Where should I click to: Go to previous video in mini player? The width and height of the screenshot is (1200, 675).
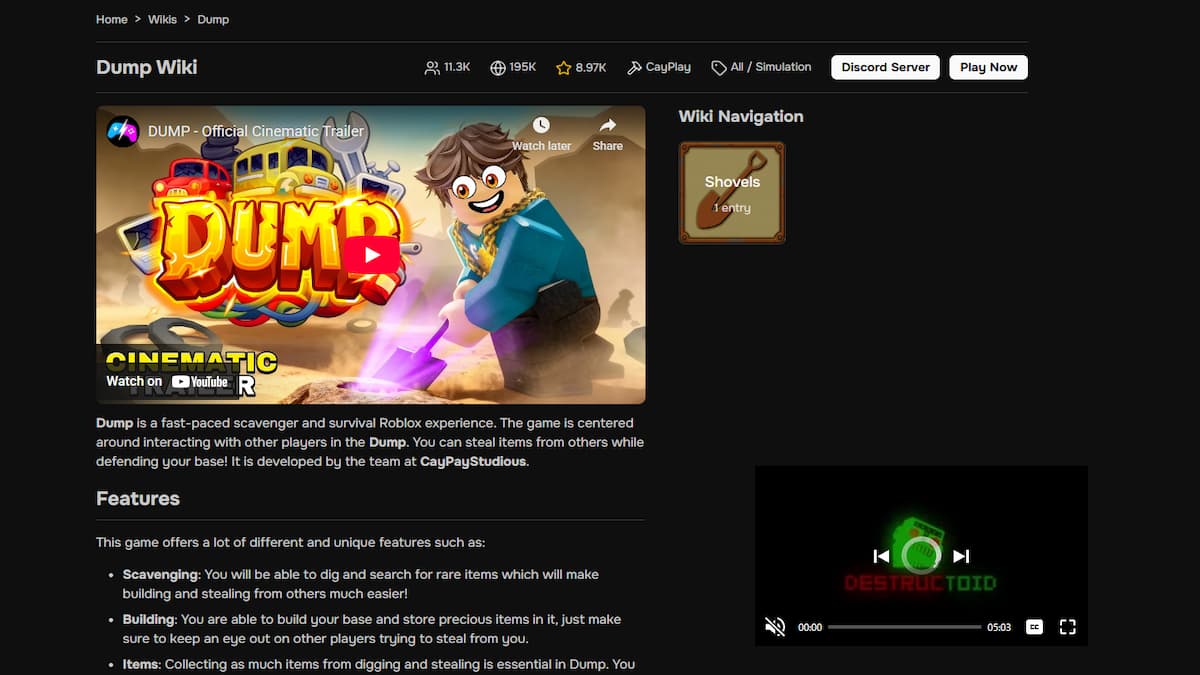coord(881,556)
